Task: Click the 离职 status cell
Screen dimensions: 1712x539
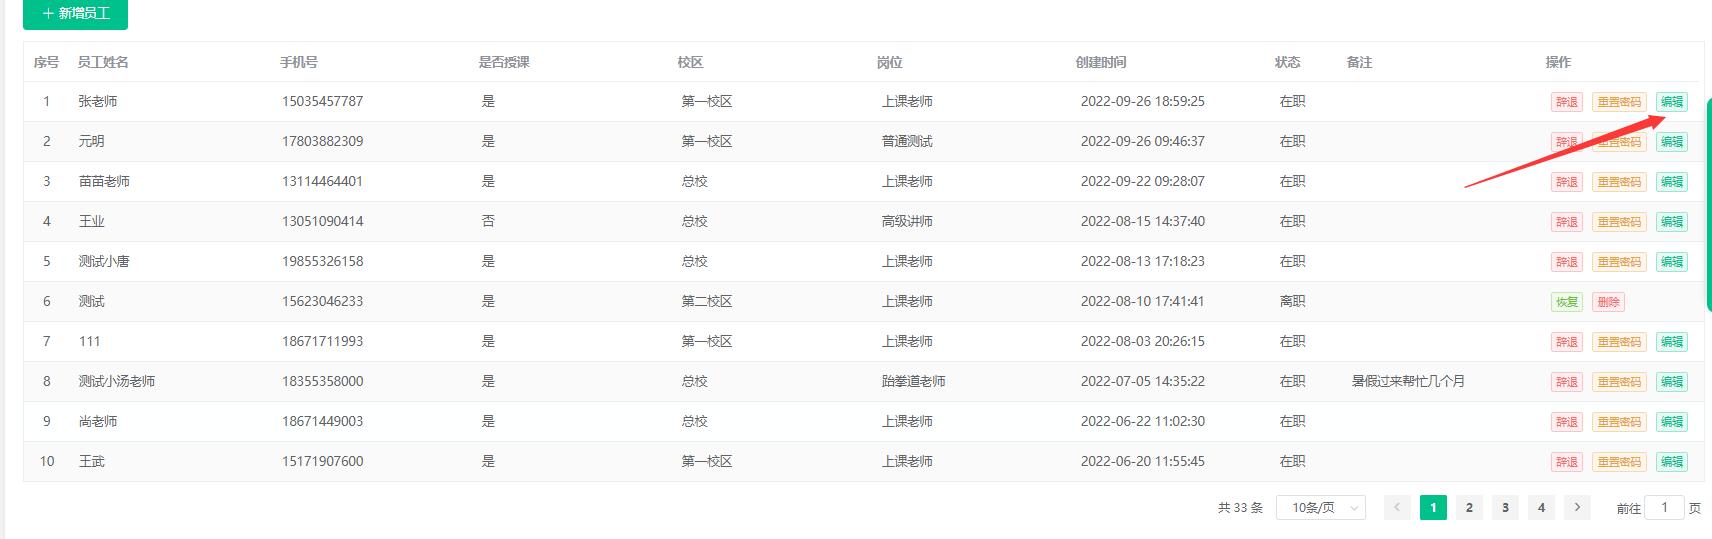Action: point(1292,302)
